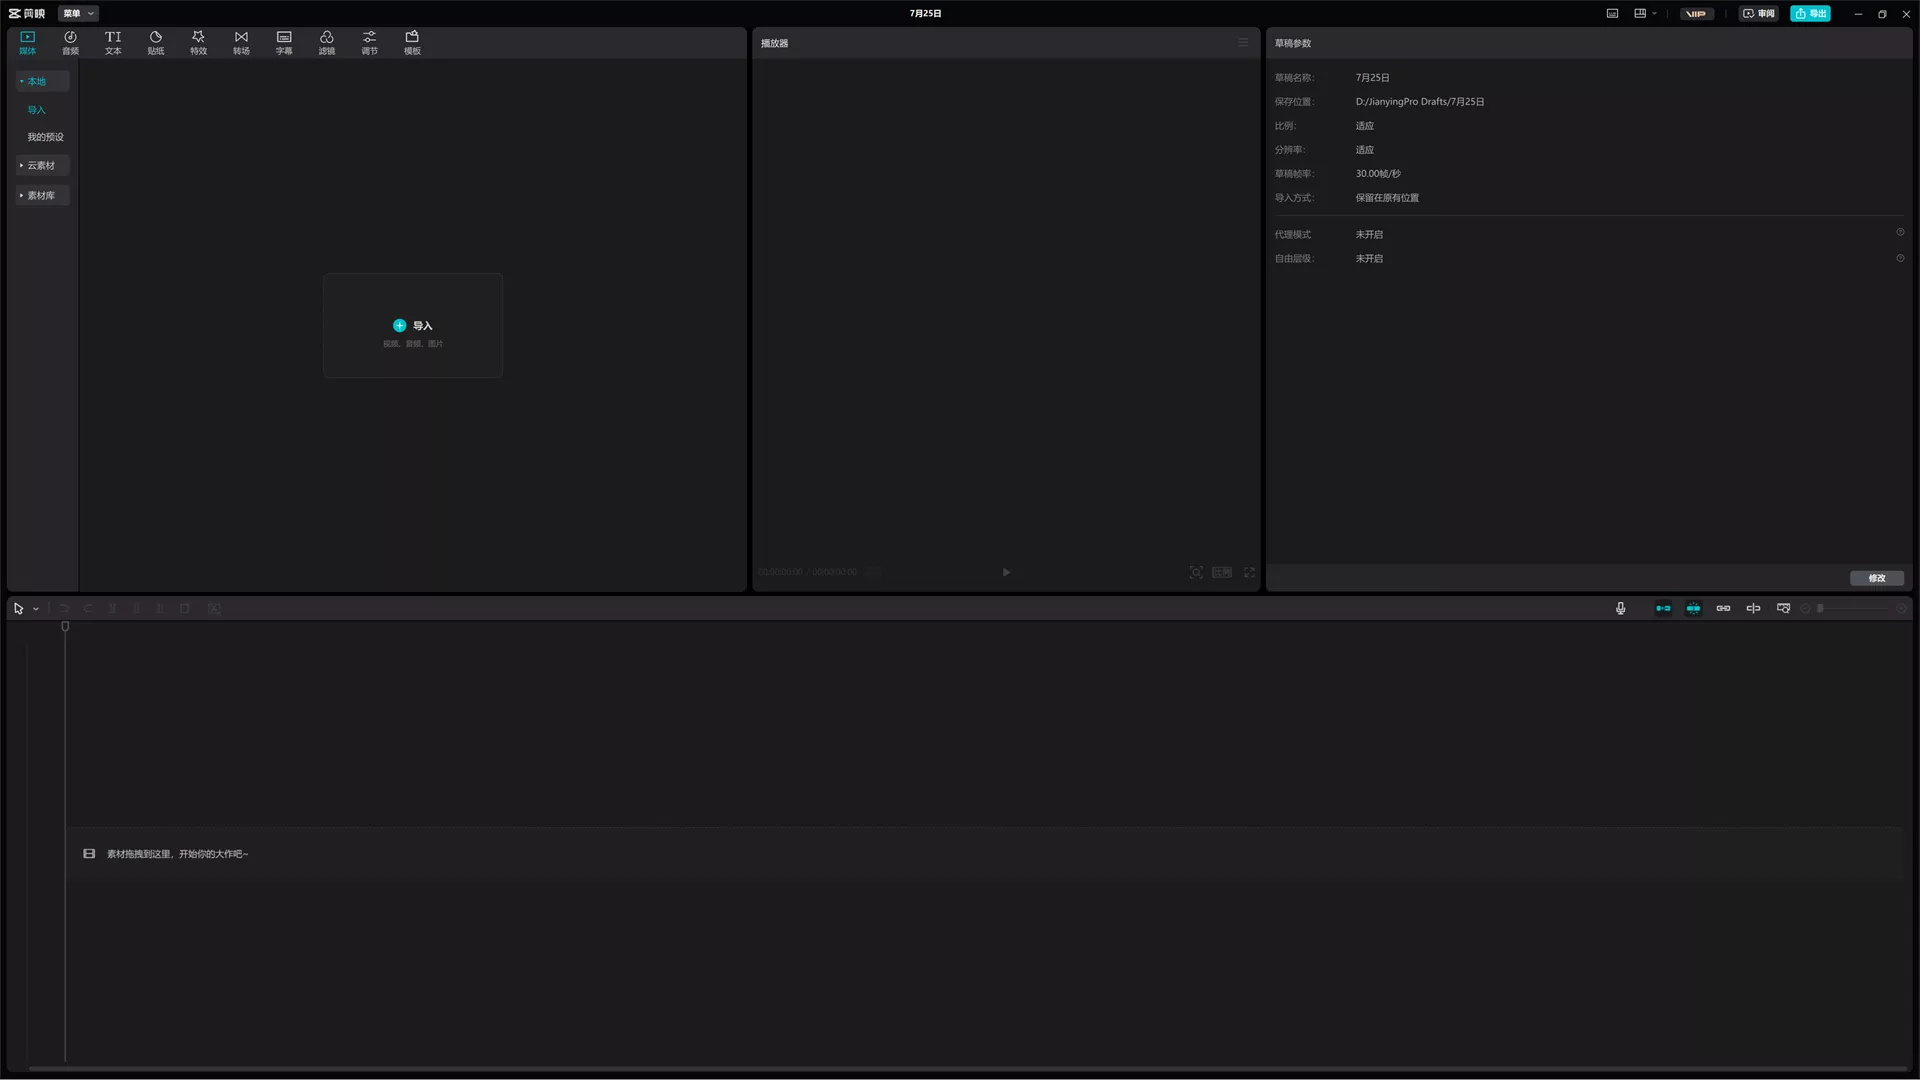Select 我的预设 in the sidebar

[45, 137]
